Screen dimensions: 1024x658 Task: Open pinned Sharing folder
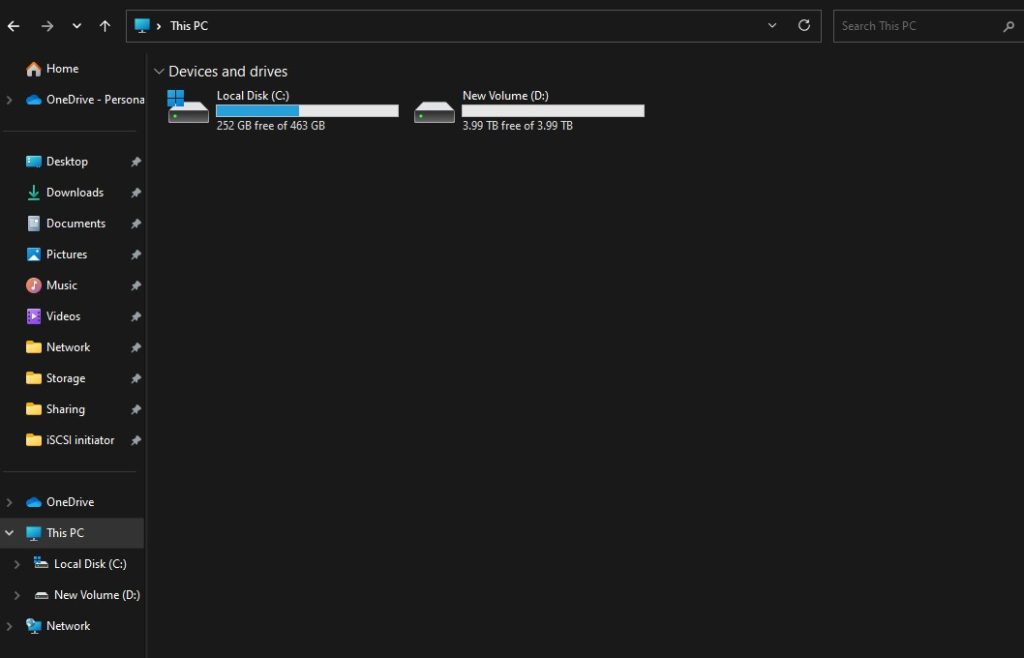[x=65, y=409]
